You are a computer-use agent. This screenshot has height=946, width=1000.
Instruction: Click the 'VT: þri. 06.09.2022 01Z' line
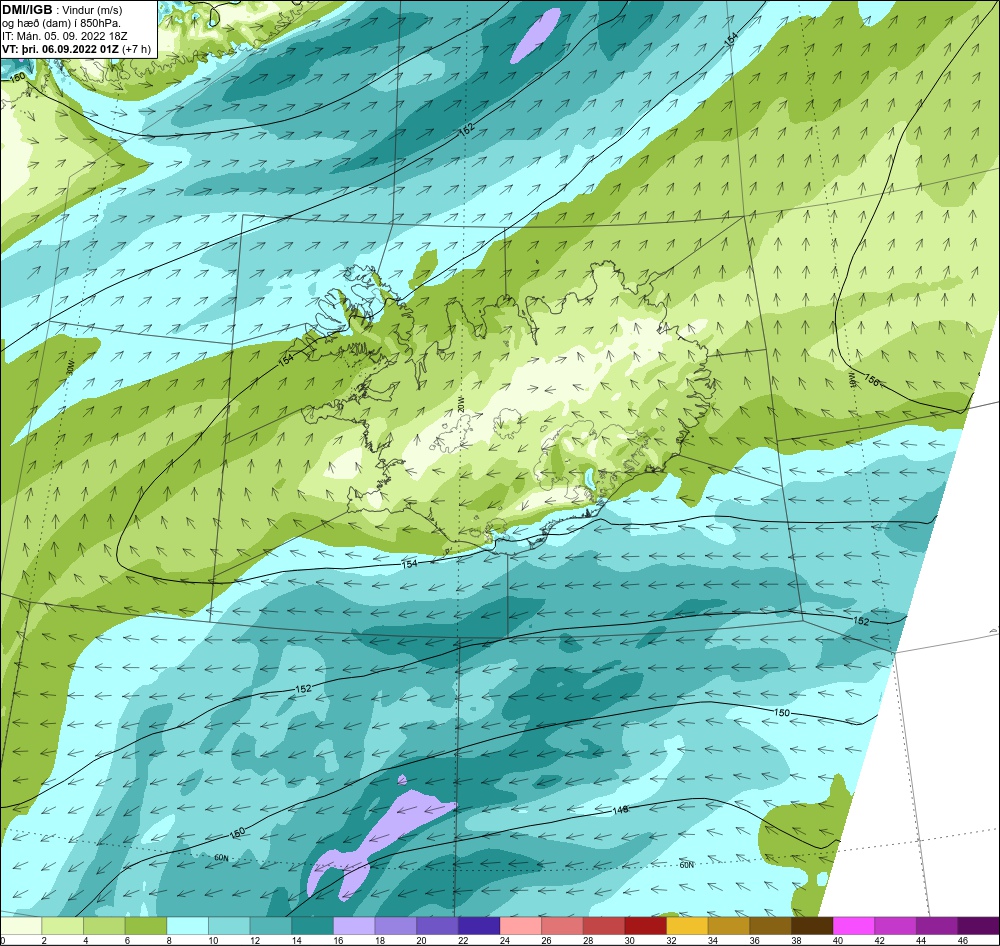click(61, 49)
